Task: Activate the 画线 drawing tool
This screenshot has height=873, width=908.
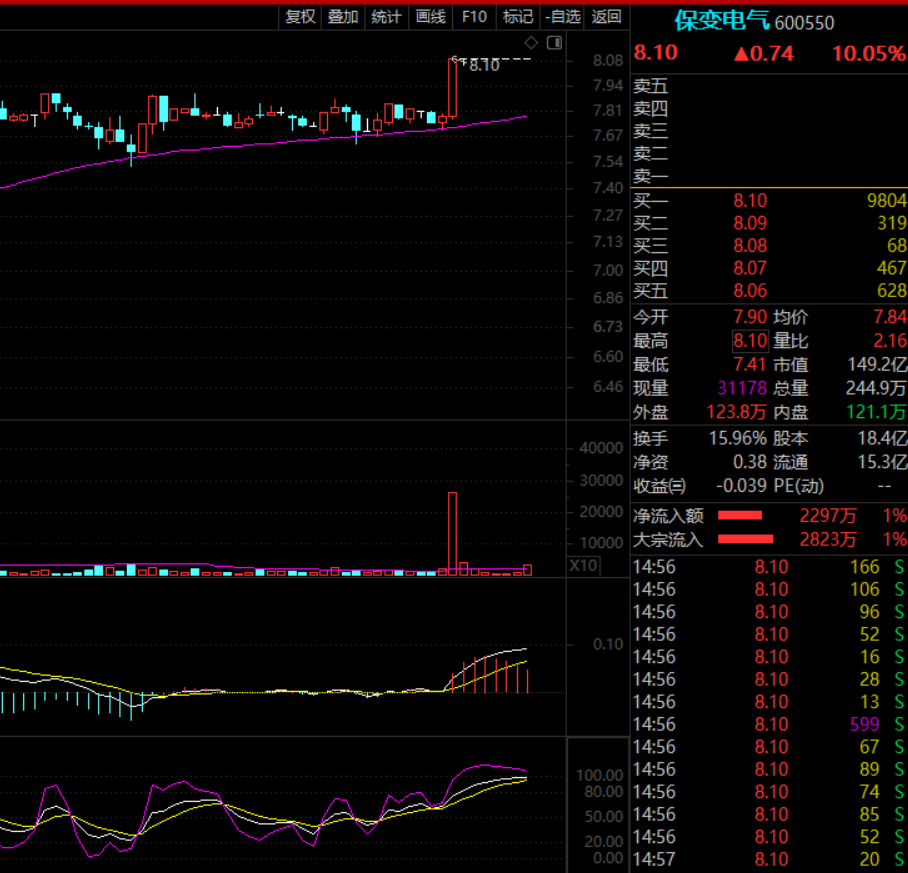Action: (431, 17)
